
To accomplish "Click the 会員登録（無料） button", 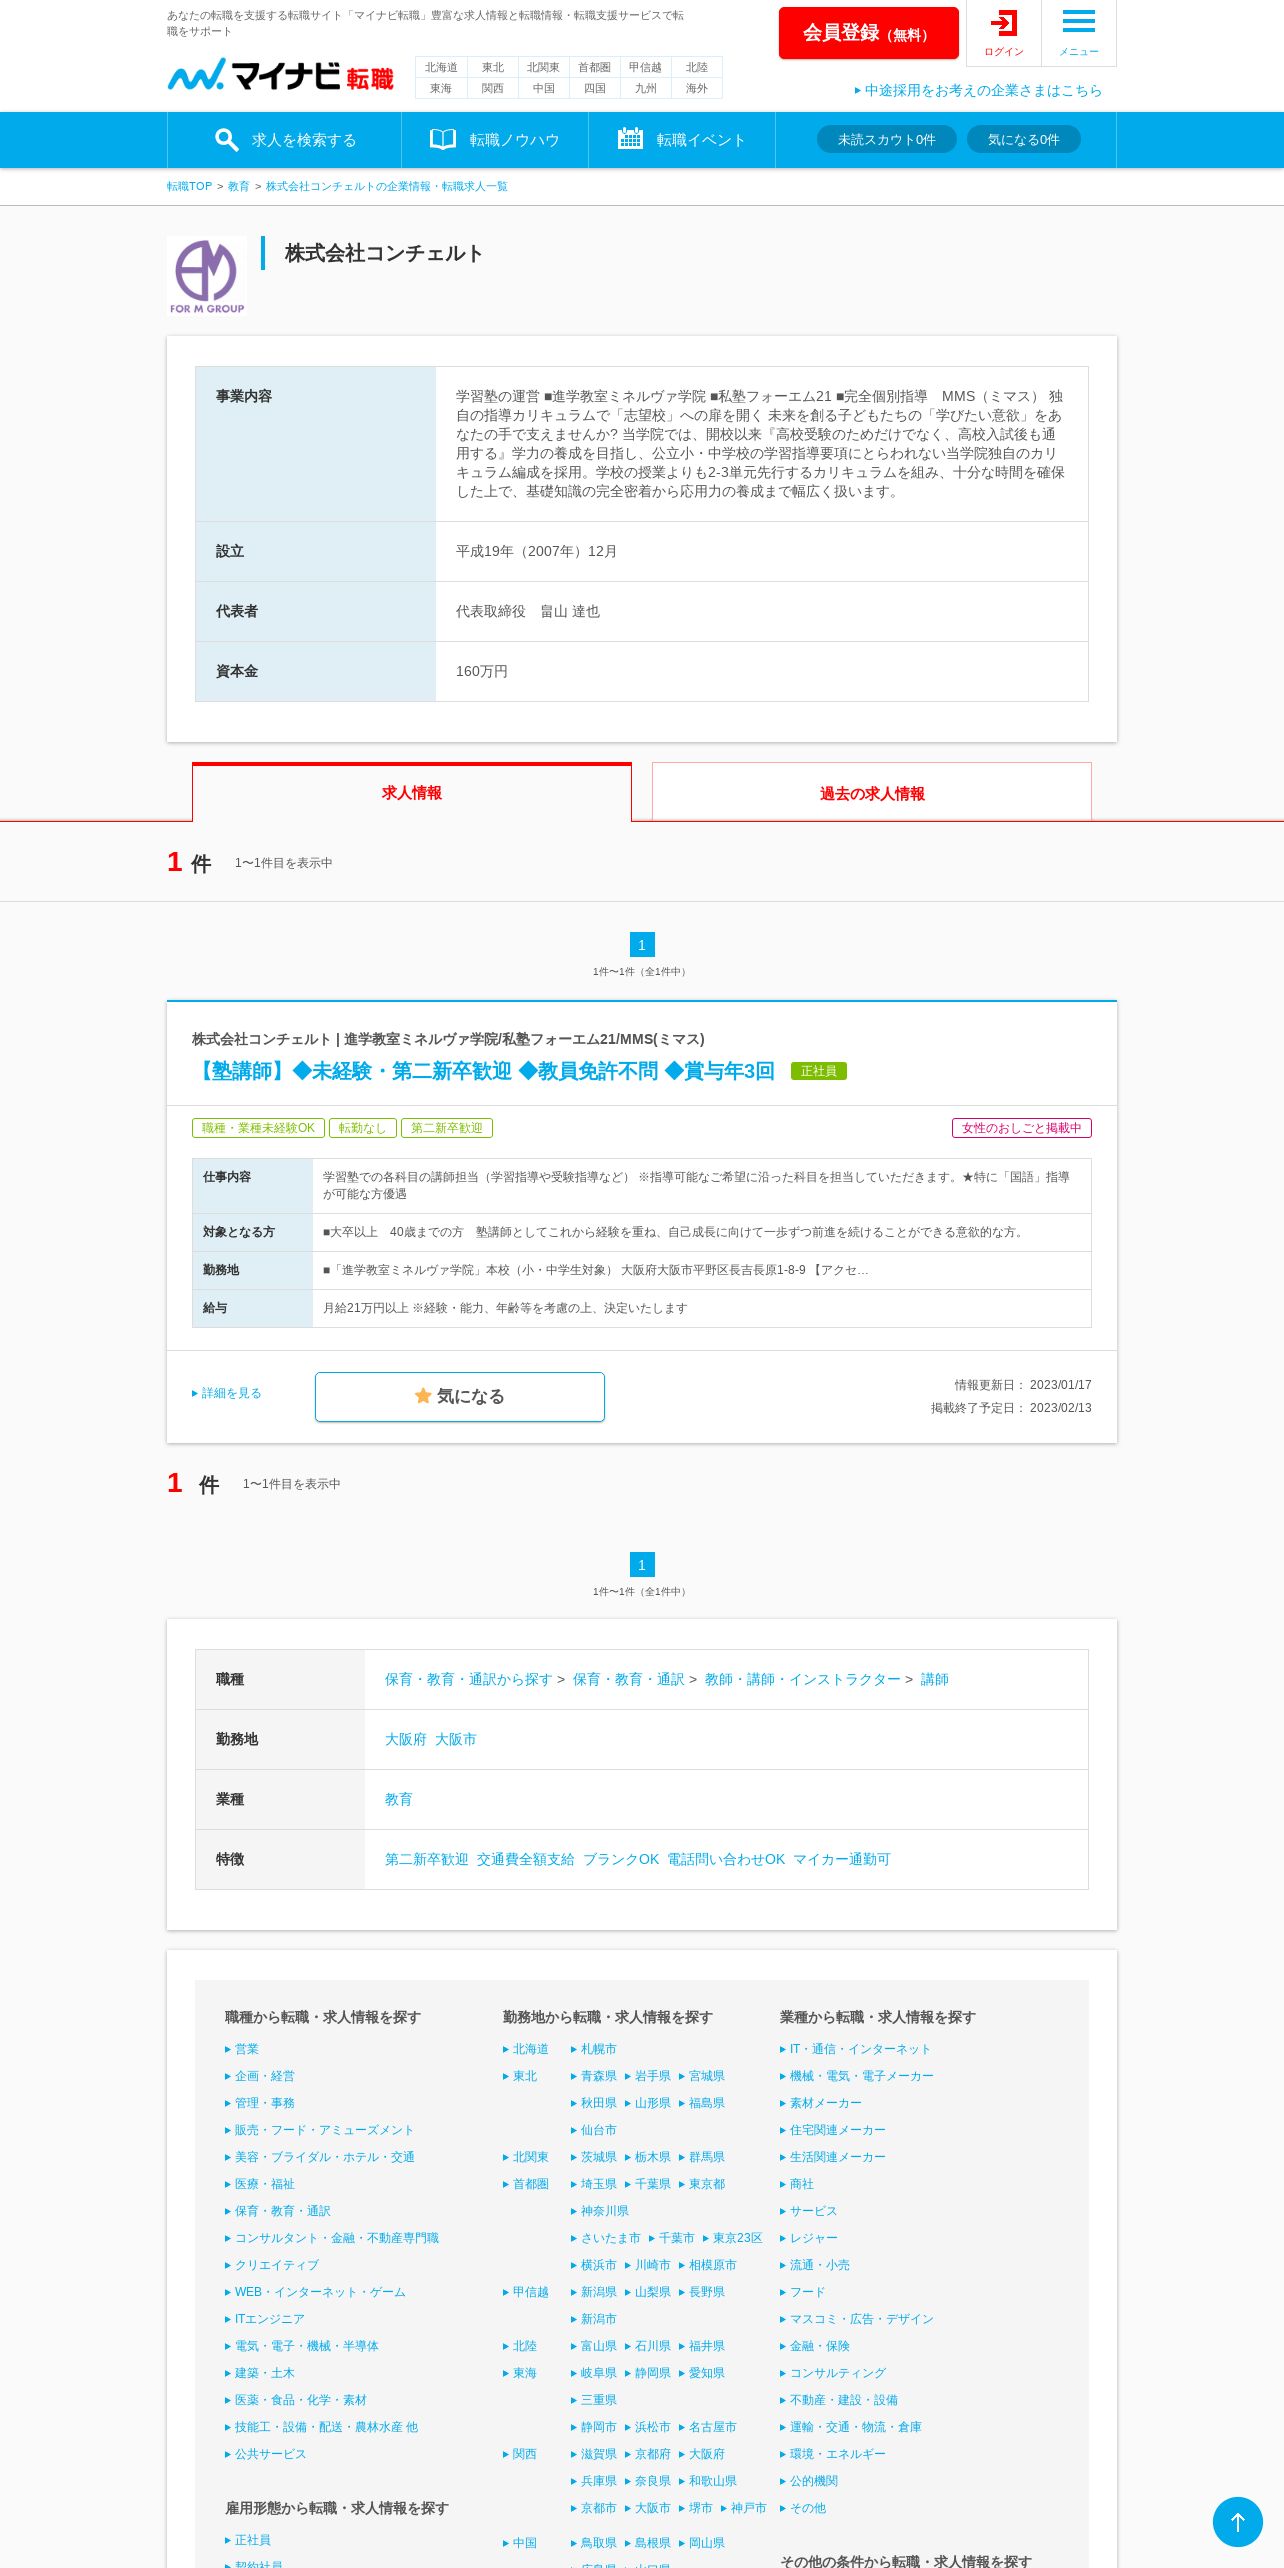I will pyautogui.click(x=868, y=33).
